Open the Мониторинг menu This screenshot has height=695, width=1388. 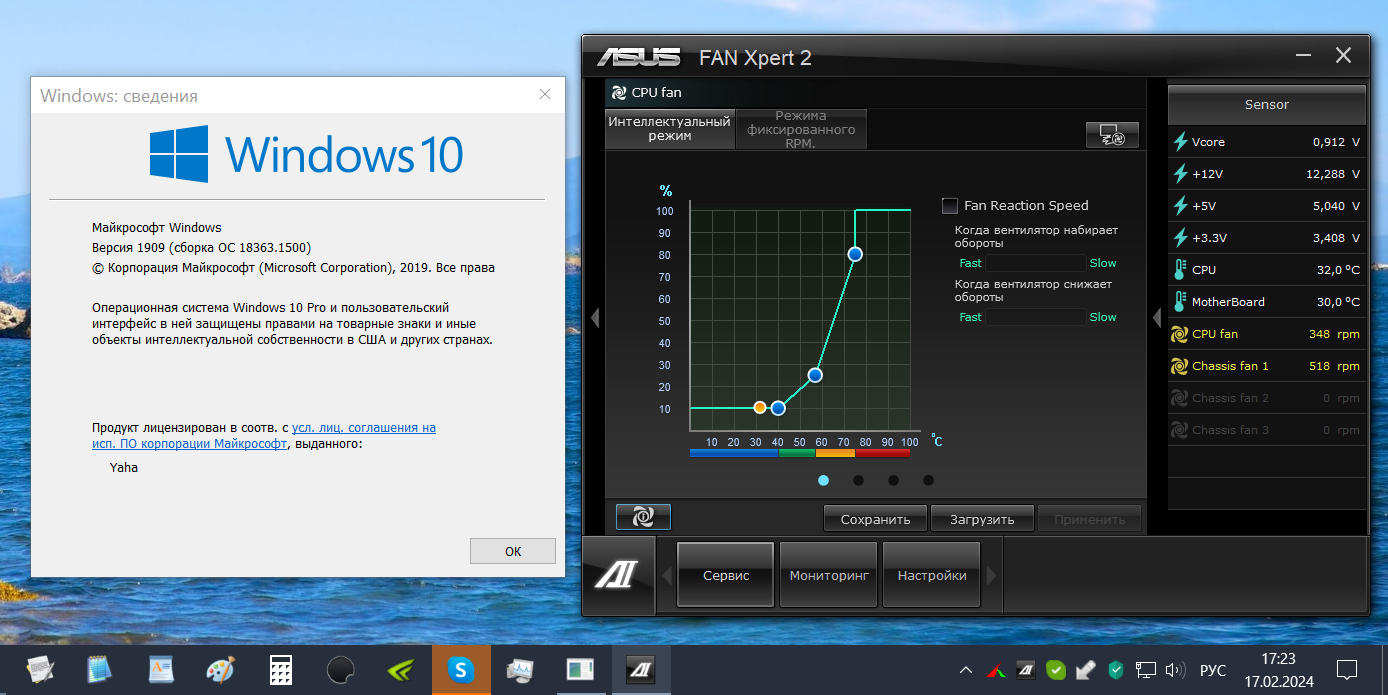pos(828,575)
